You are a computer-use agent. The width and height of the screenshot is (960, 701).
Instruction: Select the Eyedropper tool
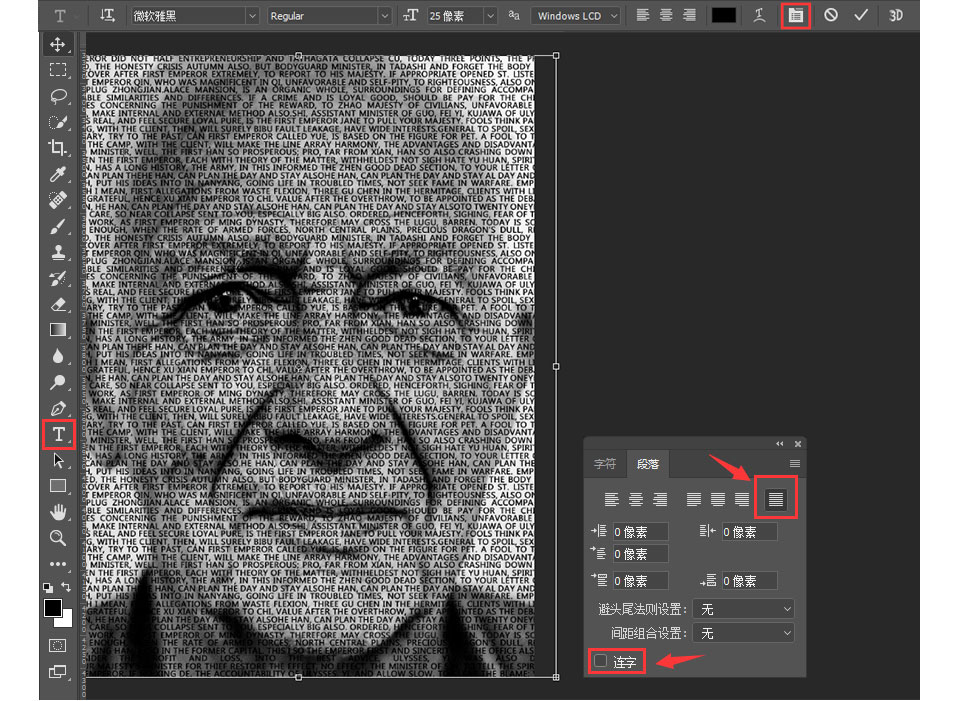(58, 174)
